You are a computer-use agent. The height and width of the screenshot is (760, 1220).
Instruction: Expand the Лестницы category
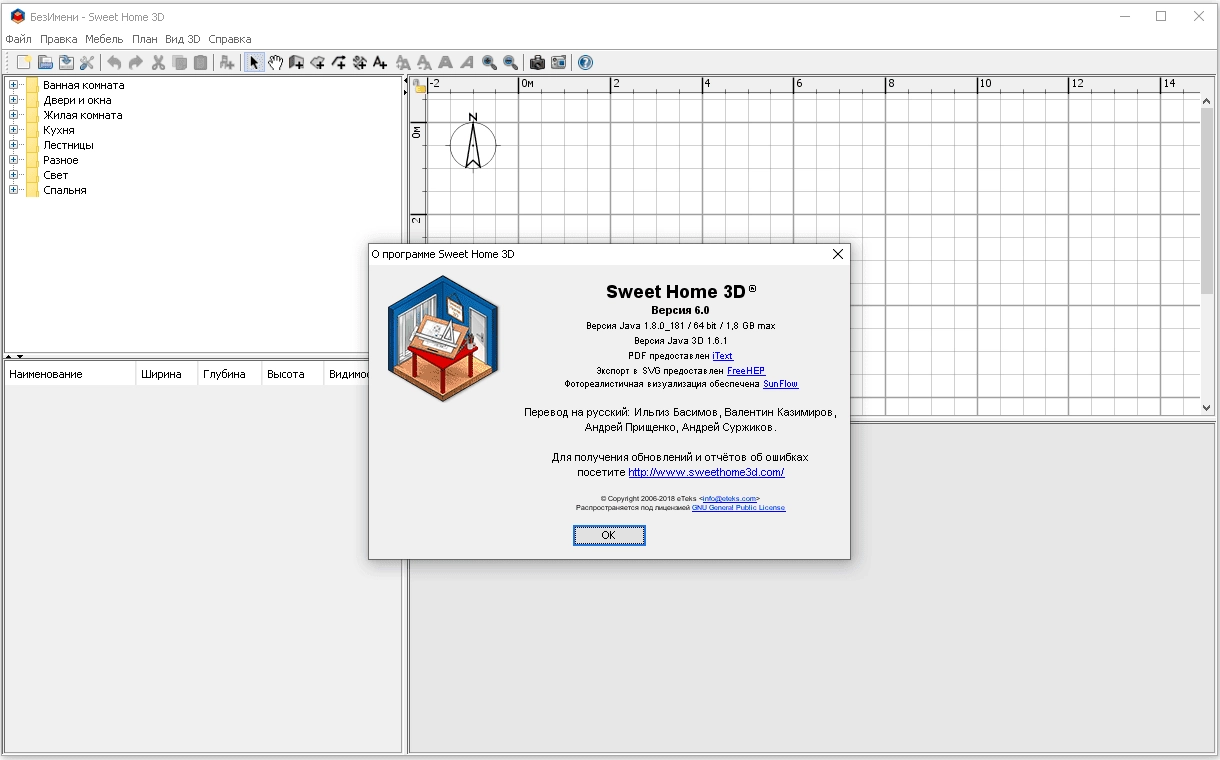point(14,145)
